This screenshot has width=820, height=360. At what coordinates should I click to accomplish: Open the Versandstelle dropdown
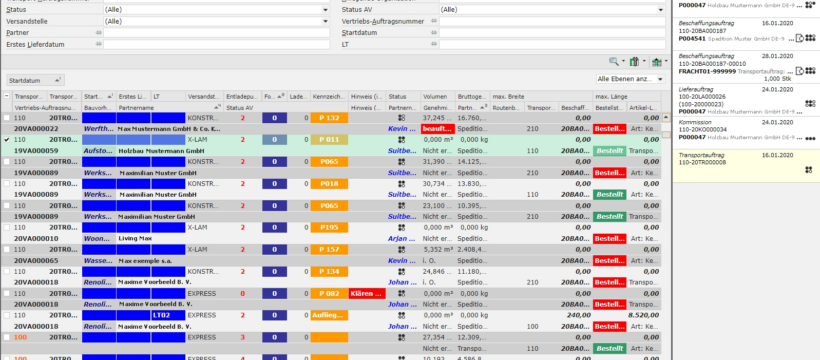(x=325, y=21)
